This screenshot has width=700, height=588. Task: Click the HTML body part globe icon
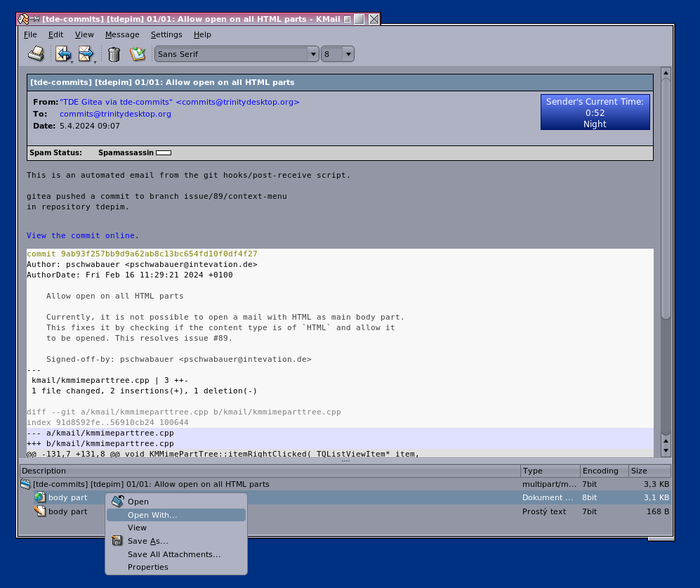[40, 497]
